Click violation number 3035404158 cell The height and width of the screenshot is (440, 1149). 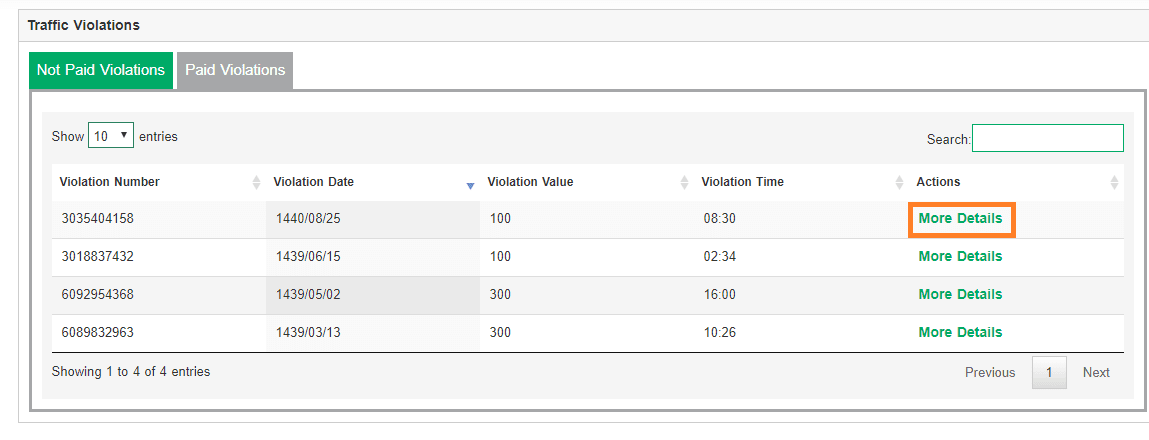tap(98, 218)
